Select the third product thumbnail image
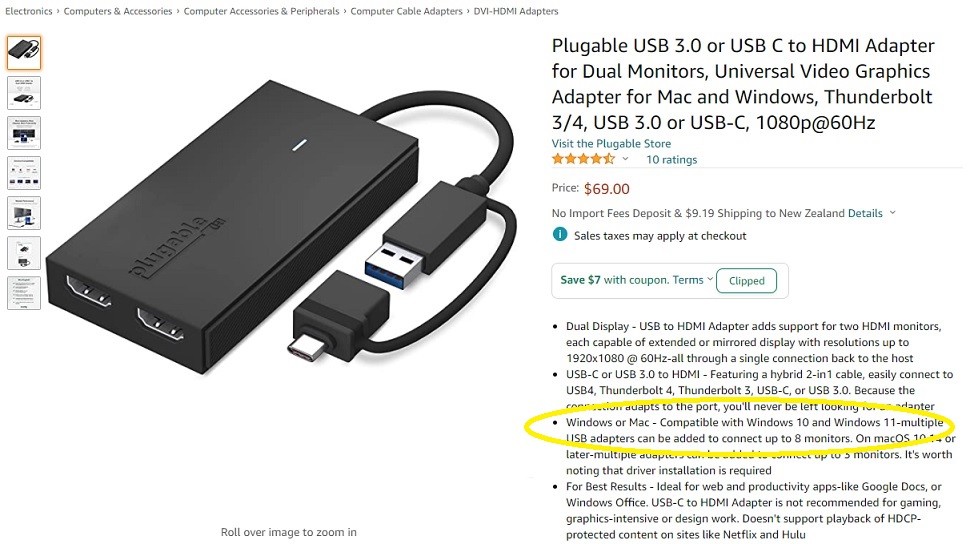 pyautogui.click(x=24, y=133)
